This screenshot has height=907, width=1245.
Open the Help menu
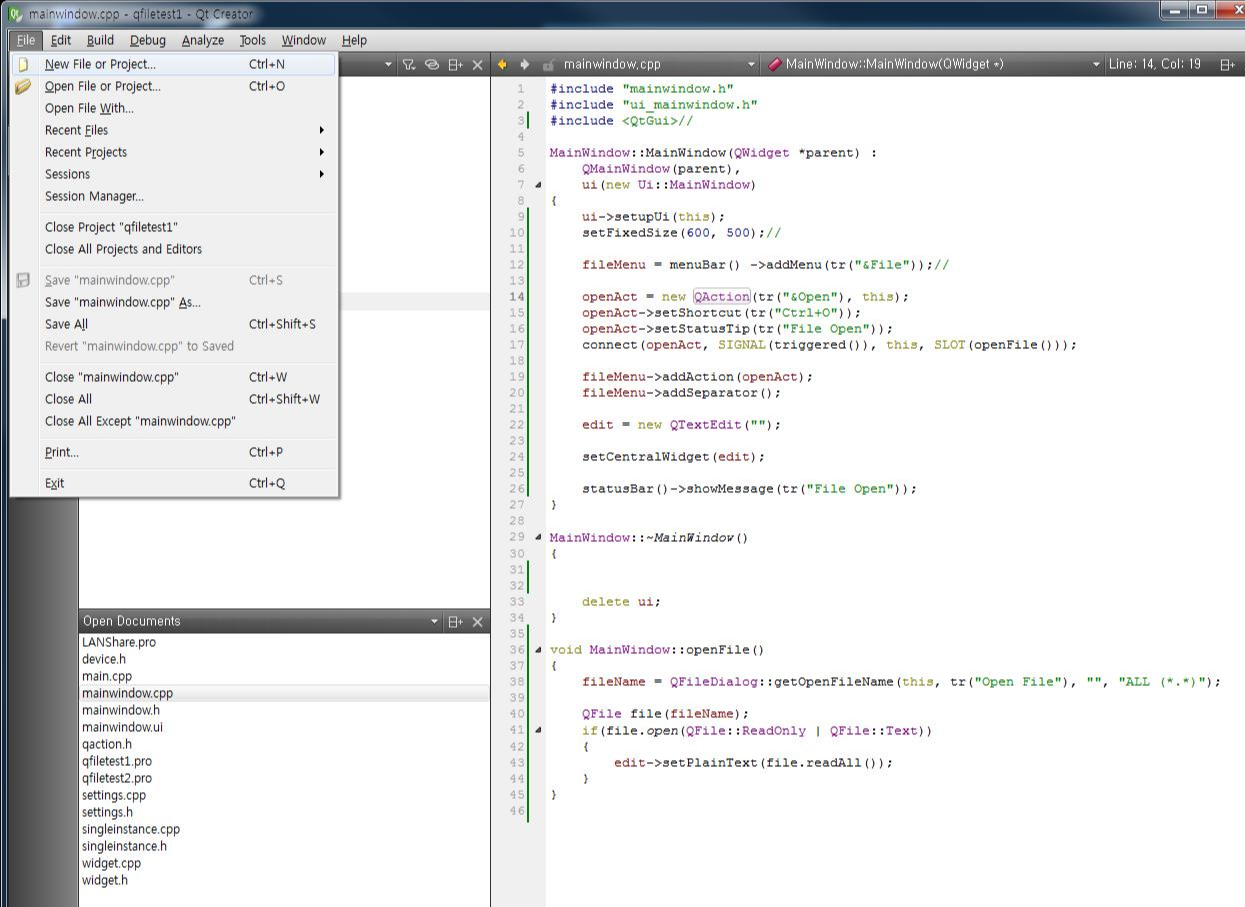coord(354,40)
